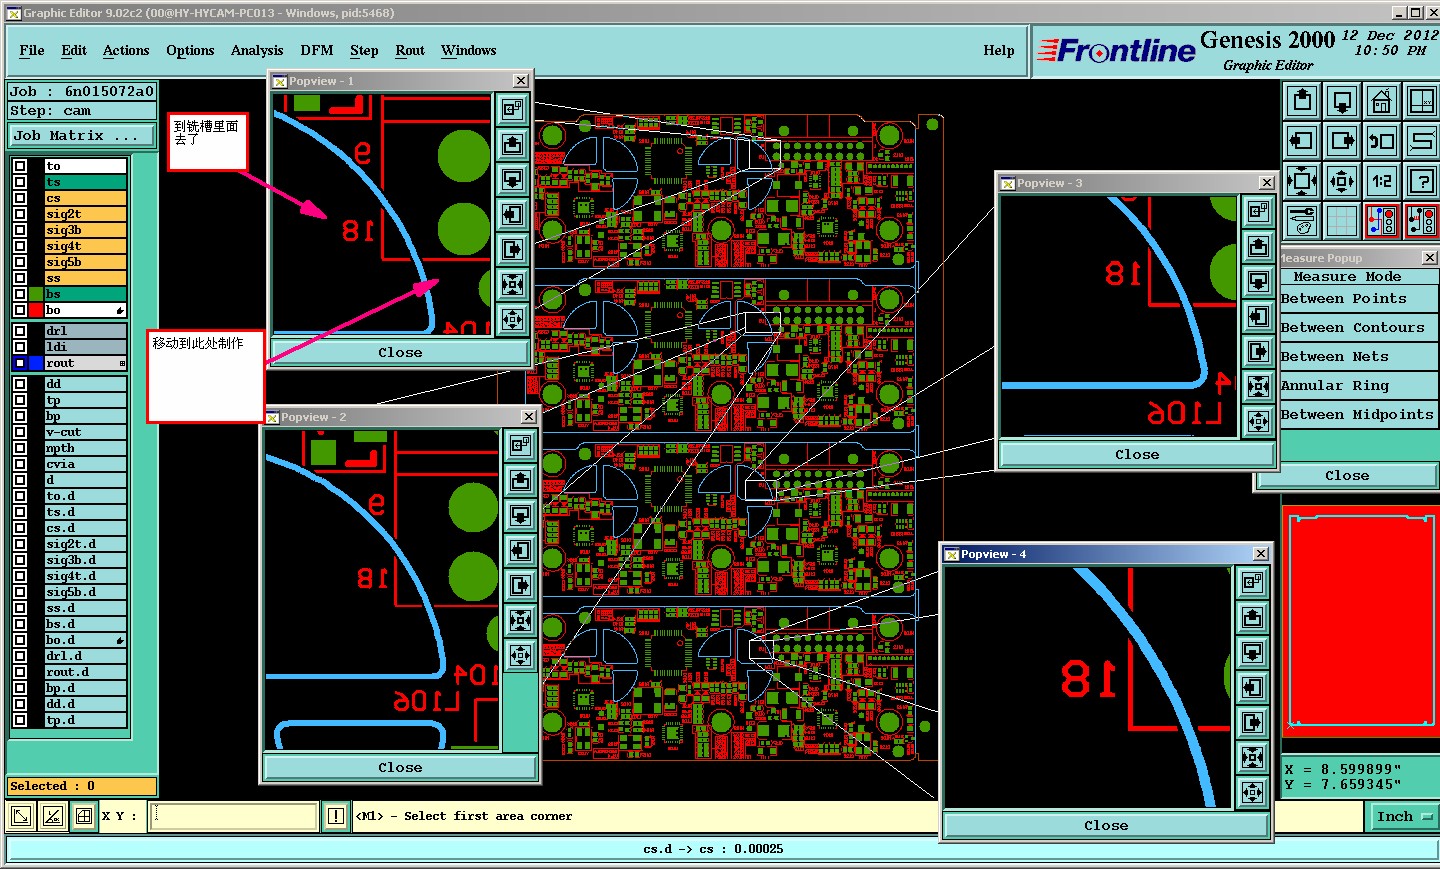Click green color swatch of 'bs' layer

(x=36, y=294)
